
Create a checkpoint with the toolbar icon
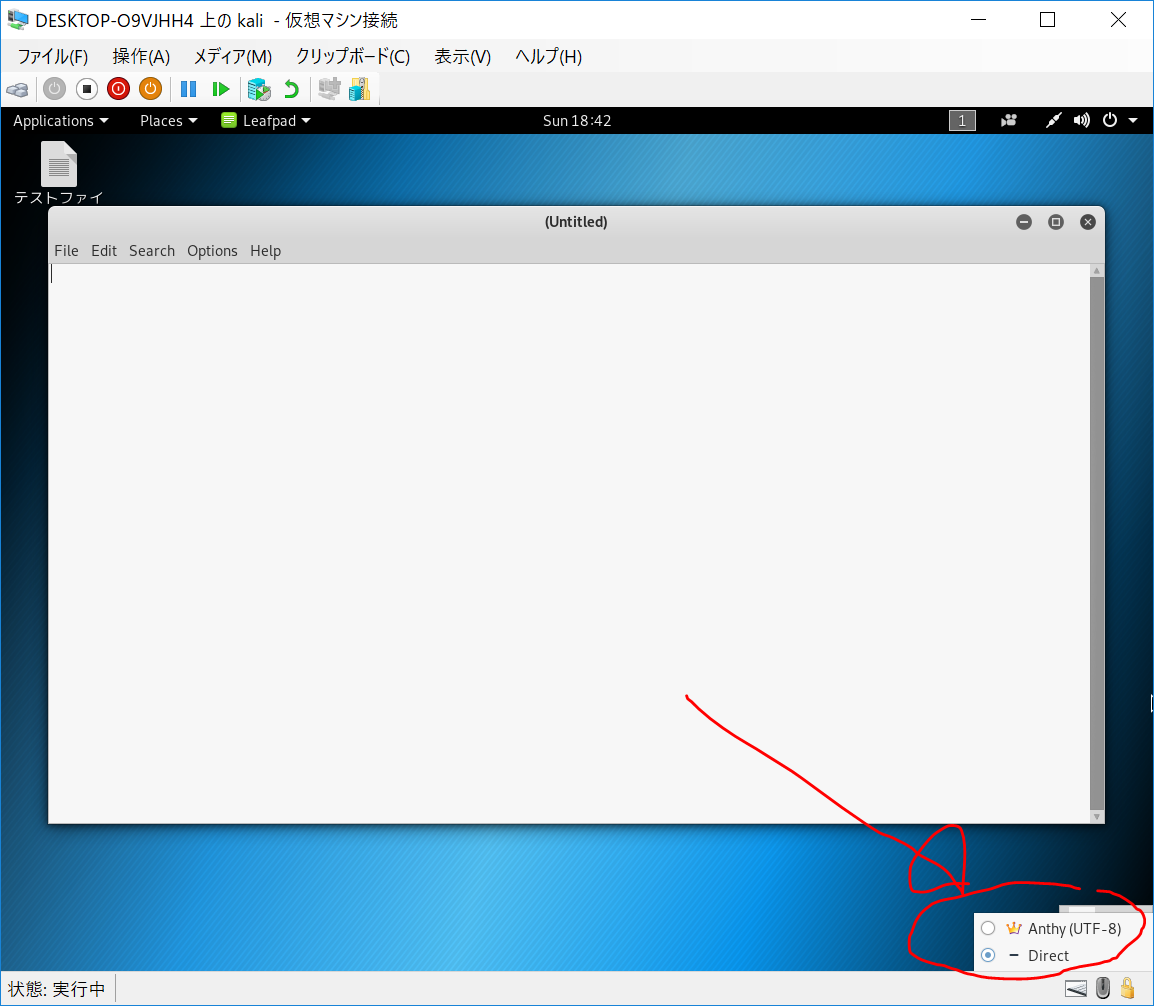click(259, 89)
